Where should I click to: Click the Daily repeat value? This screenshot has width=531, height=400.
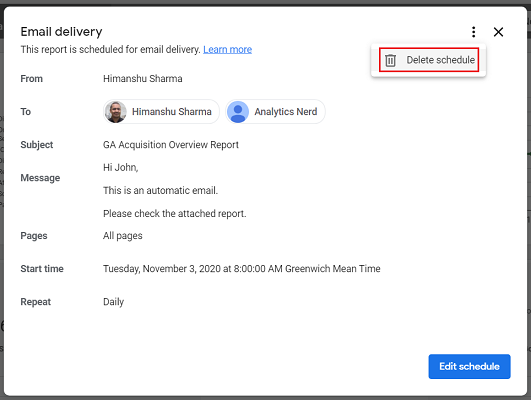113,302
